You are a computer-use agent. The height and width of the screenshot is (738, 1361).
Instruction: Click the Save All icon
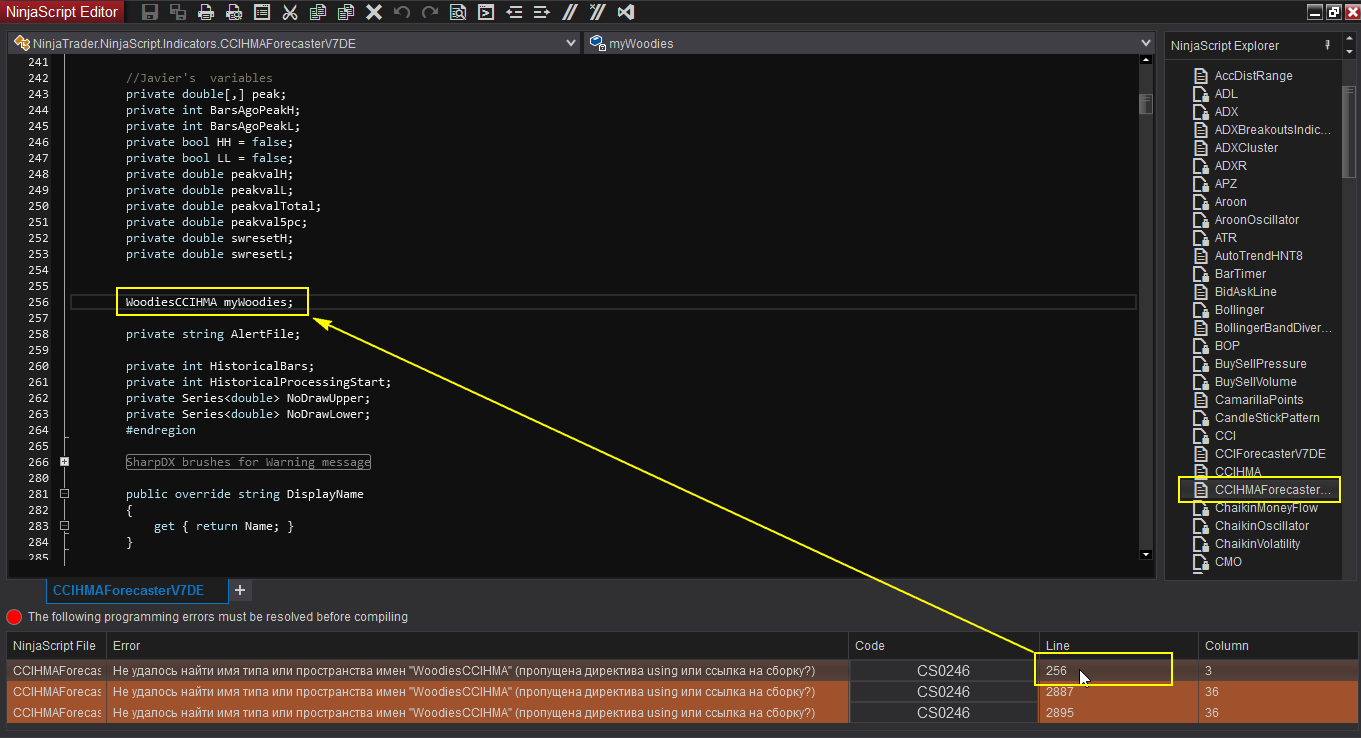[178, 12]
